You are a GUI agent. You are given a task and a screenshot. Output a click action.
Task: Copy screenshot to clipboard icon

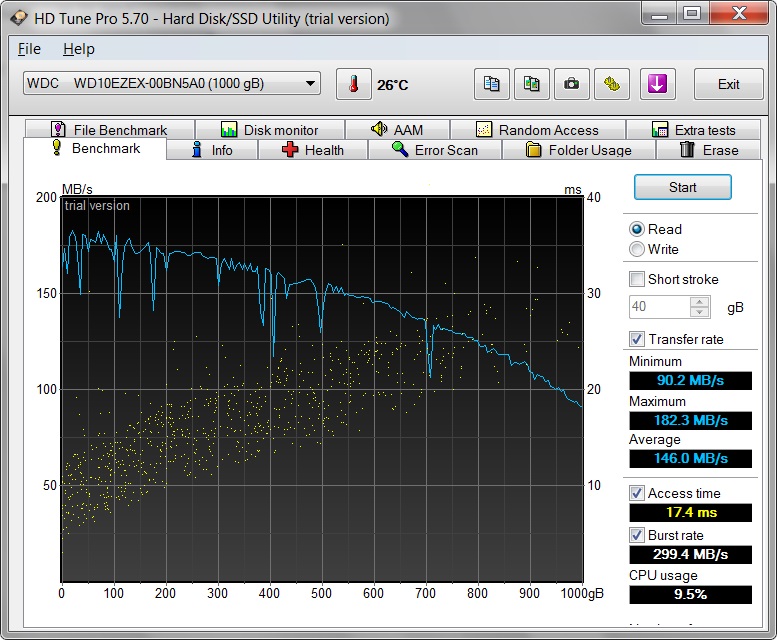531,84
